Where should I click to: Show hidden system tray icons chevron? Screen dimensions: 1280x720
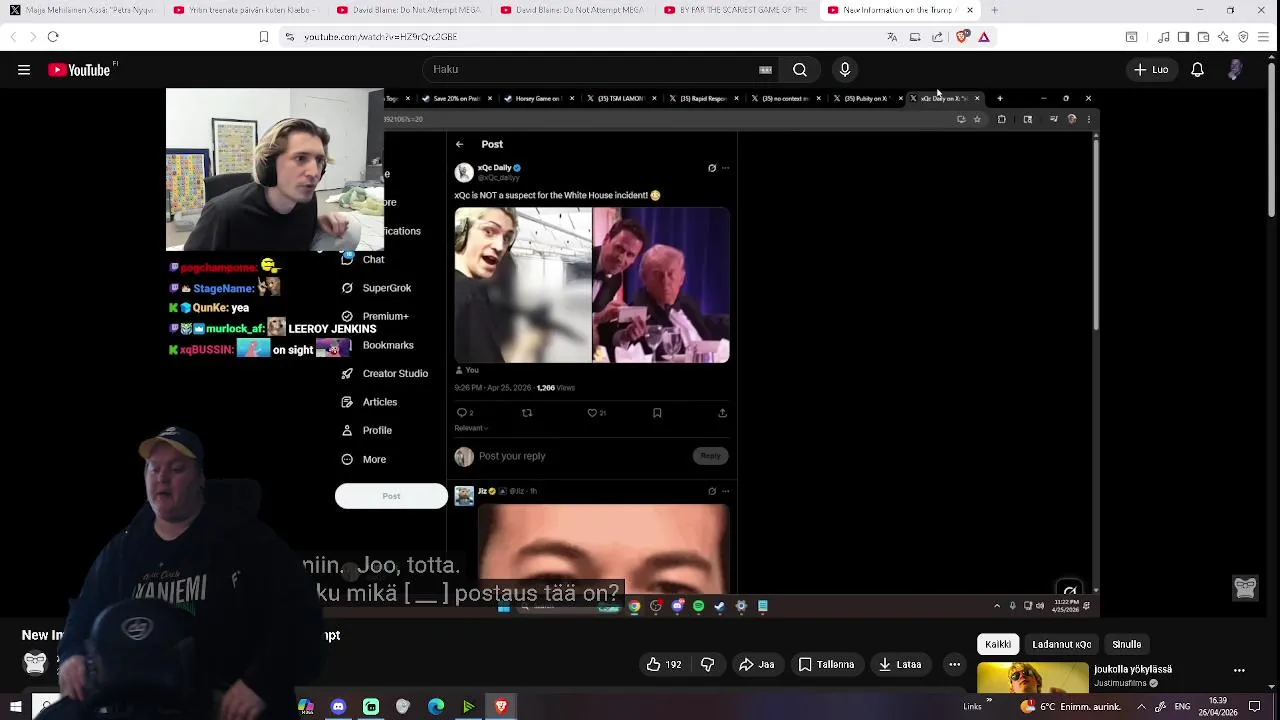tap(1141, 706)
